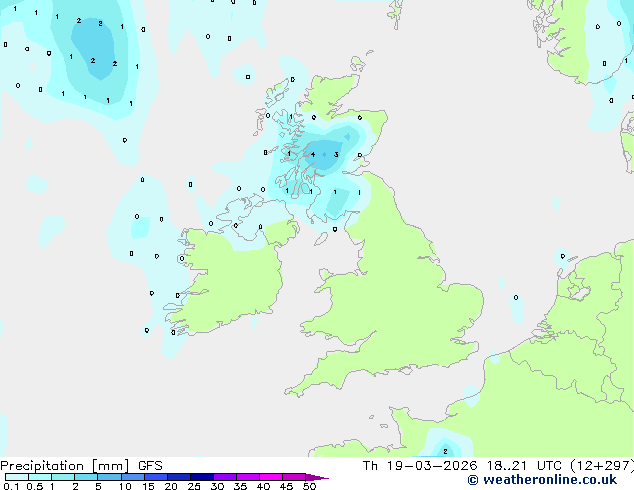Click the 30–35 mm purple legend swatch
Image resolution: width=634 pixels, height=490 pixels.
225,477
